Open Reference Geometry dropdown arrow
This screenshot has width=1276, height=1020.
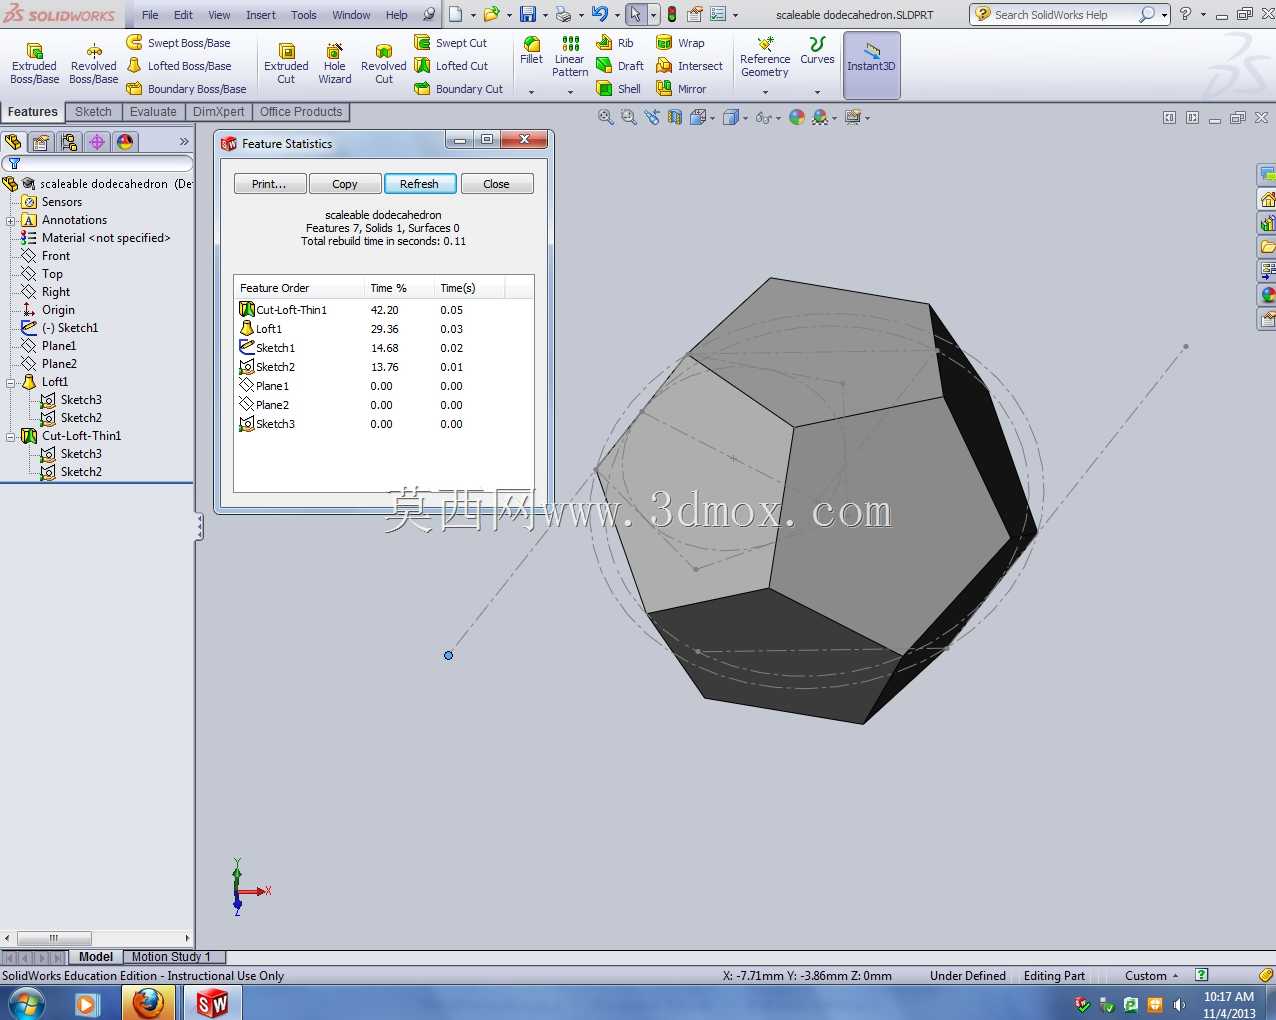click(765, 92)
